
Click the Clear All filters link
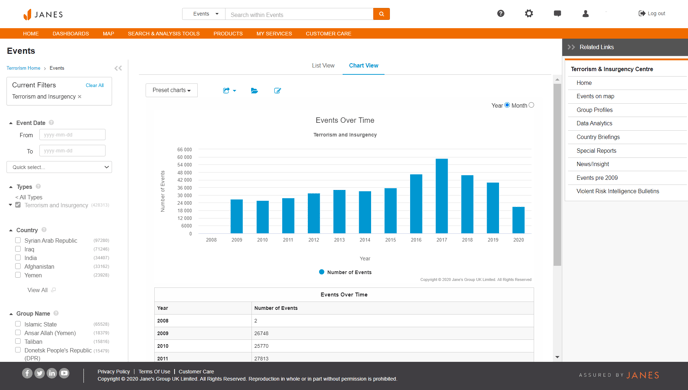point(95,85)
